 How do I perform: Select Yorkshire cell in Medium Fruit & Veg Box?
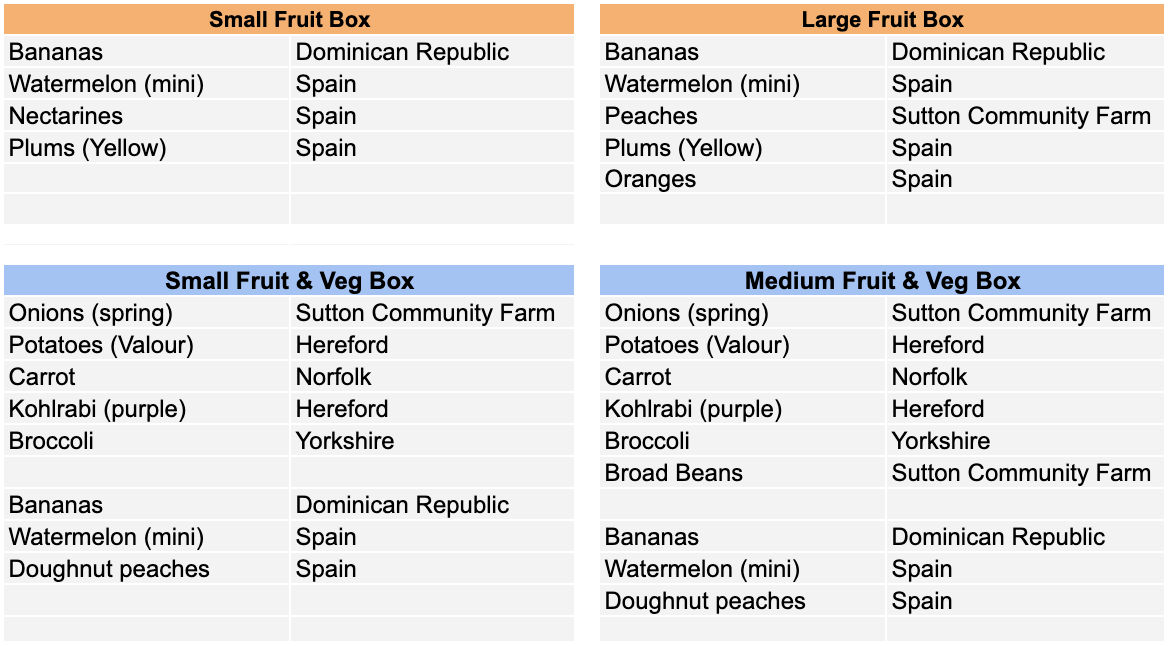1025,440
